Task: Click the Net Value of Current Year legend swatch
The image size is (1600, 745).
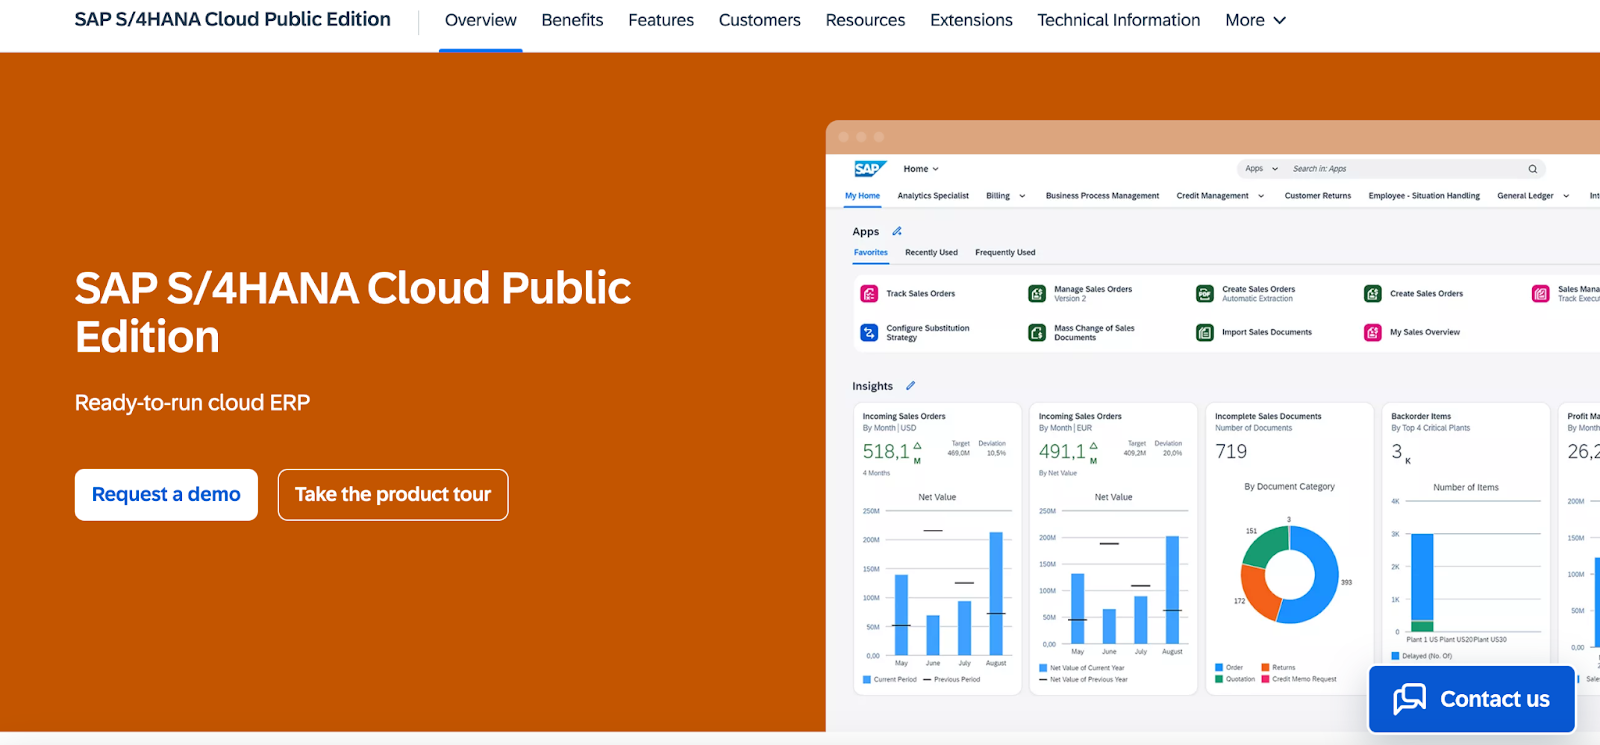Action: click(x=1043, y=668)
